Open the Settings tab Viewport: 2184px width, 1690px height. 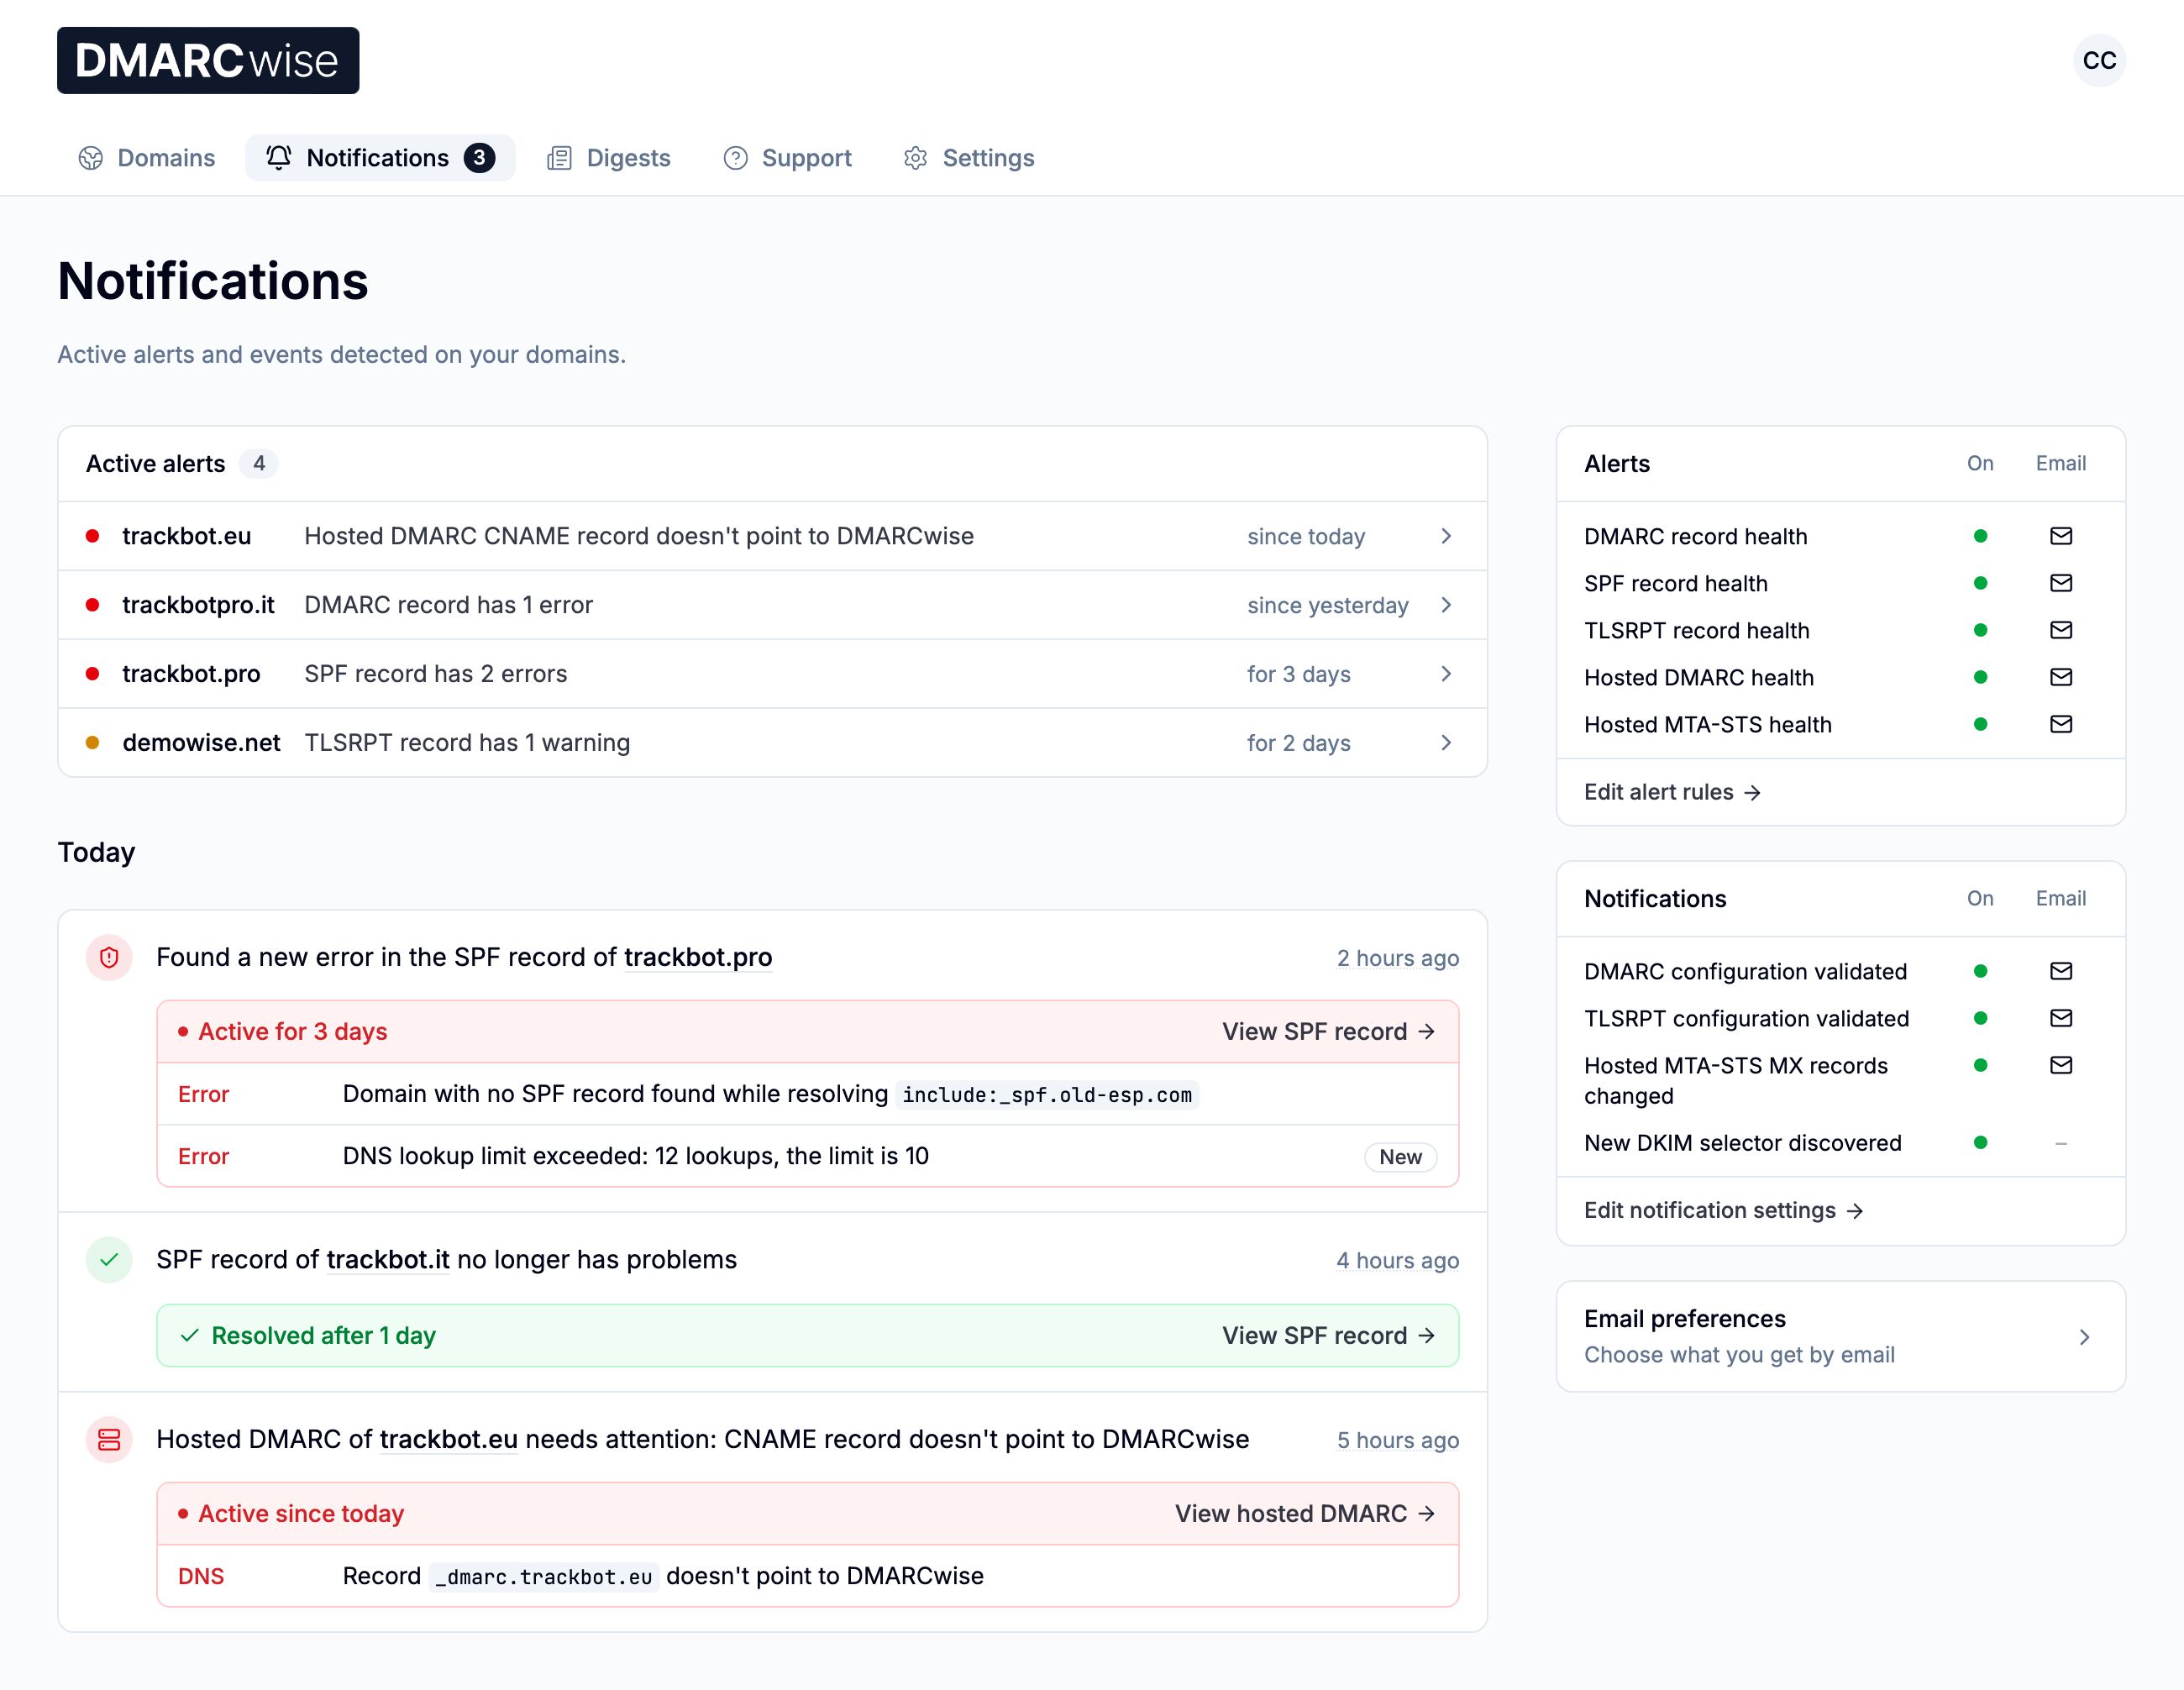(969, 158)
